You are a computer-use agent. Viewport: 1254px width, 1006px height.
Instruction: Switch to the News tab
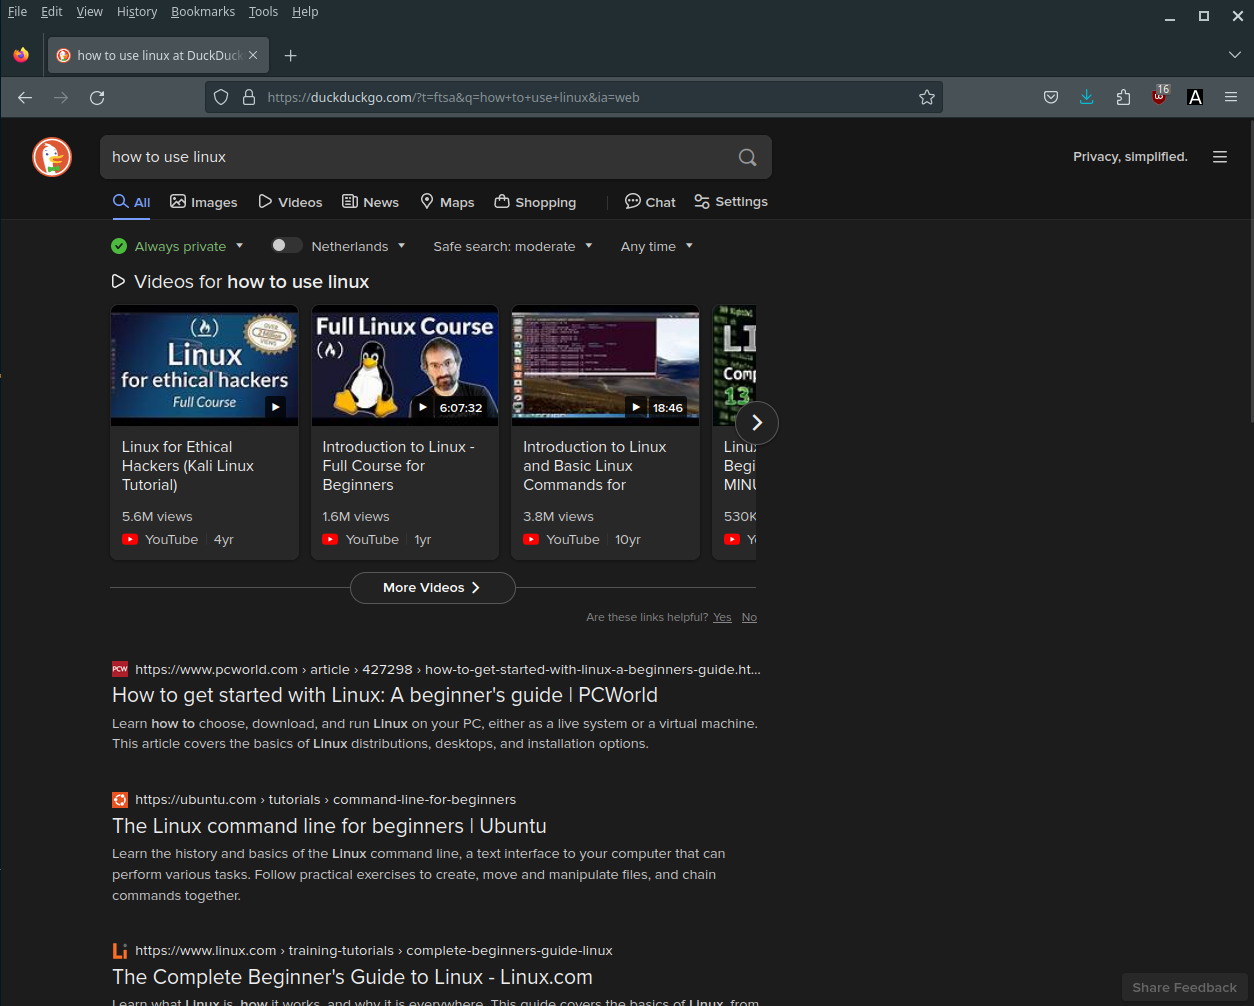(371, 202)
